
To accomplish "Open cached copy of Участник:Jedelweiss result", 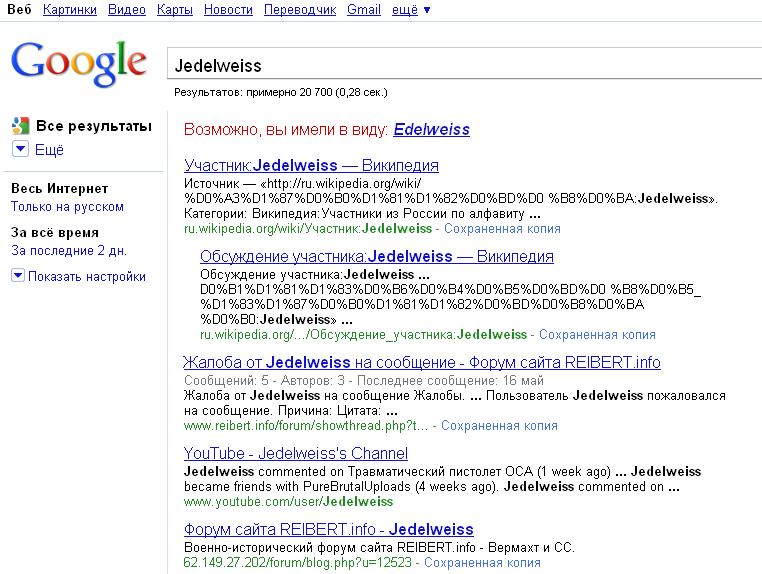I will coord(502,229).
